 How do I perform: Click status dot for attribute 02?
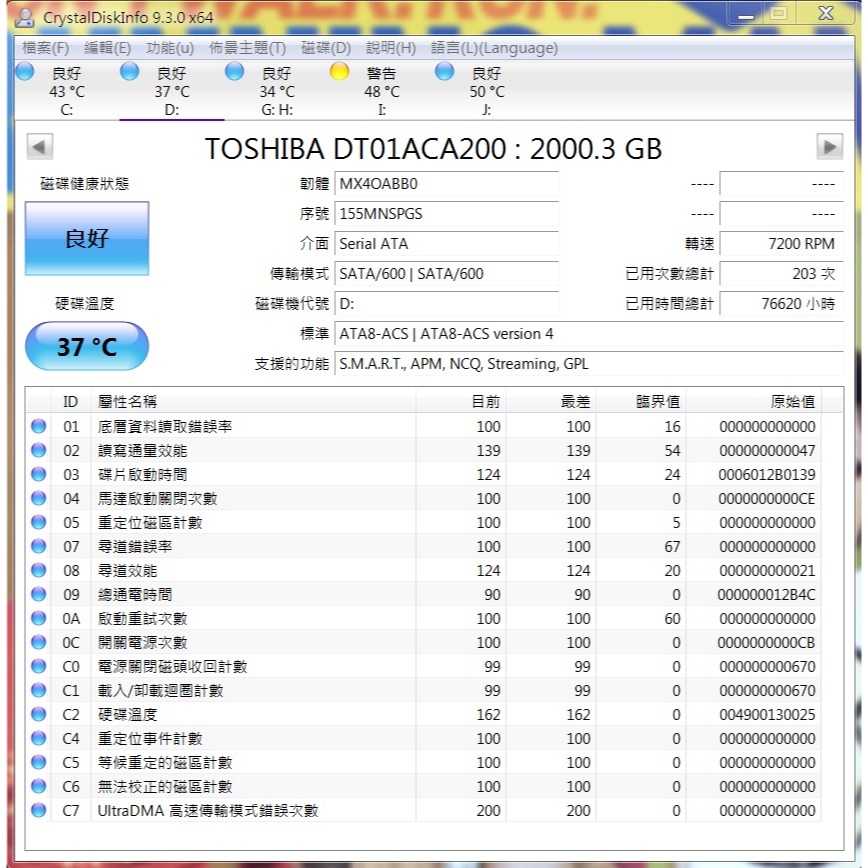(39, 450)
